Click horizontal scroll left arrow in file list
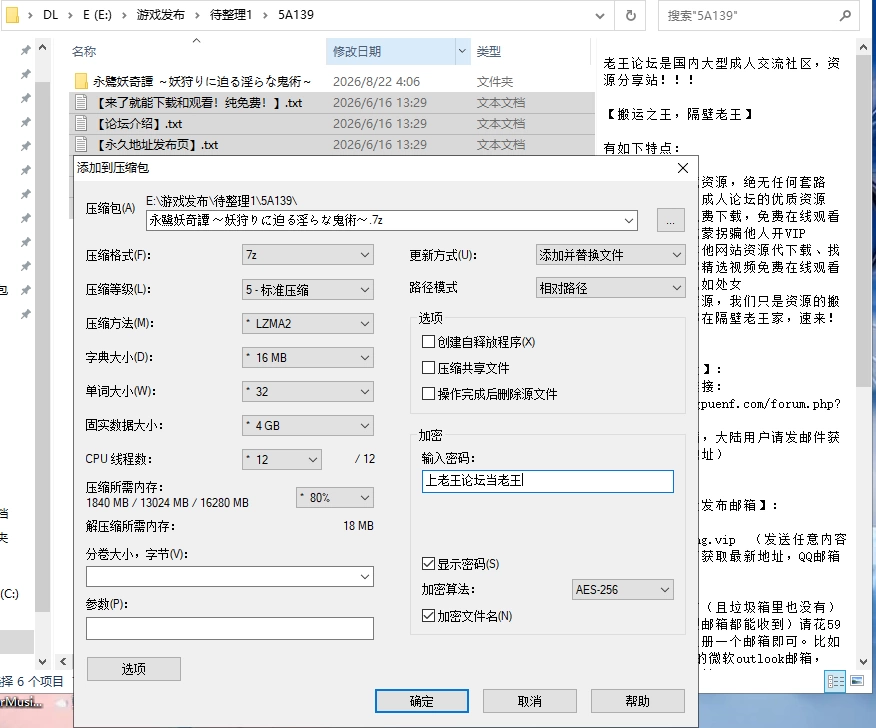Screen dimensions: 876x728 click(63, 662)
